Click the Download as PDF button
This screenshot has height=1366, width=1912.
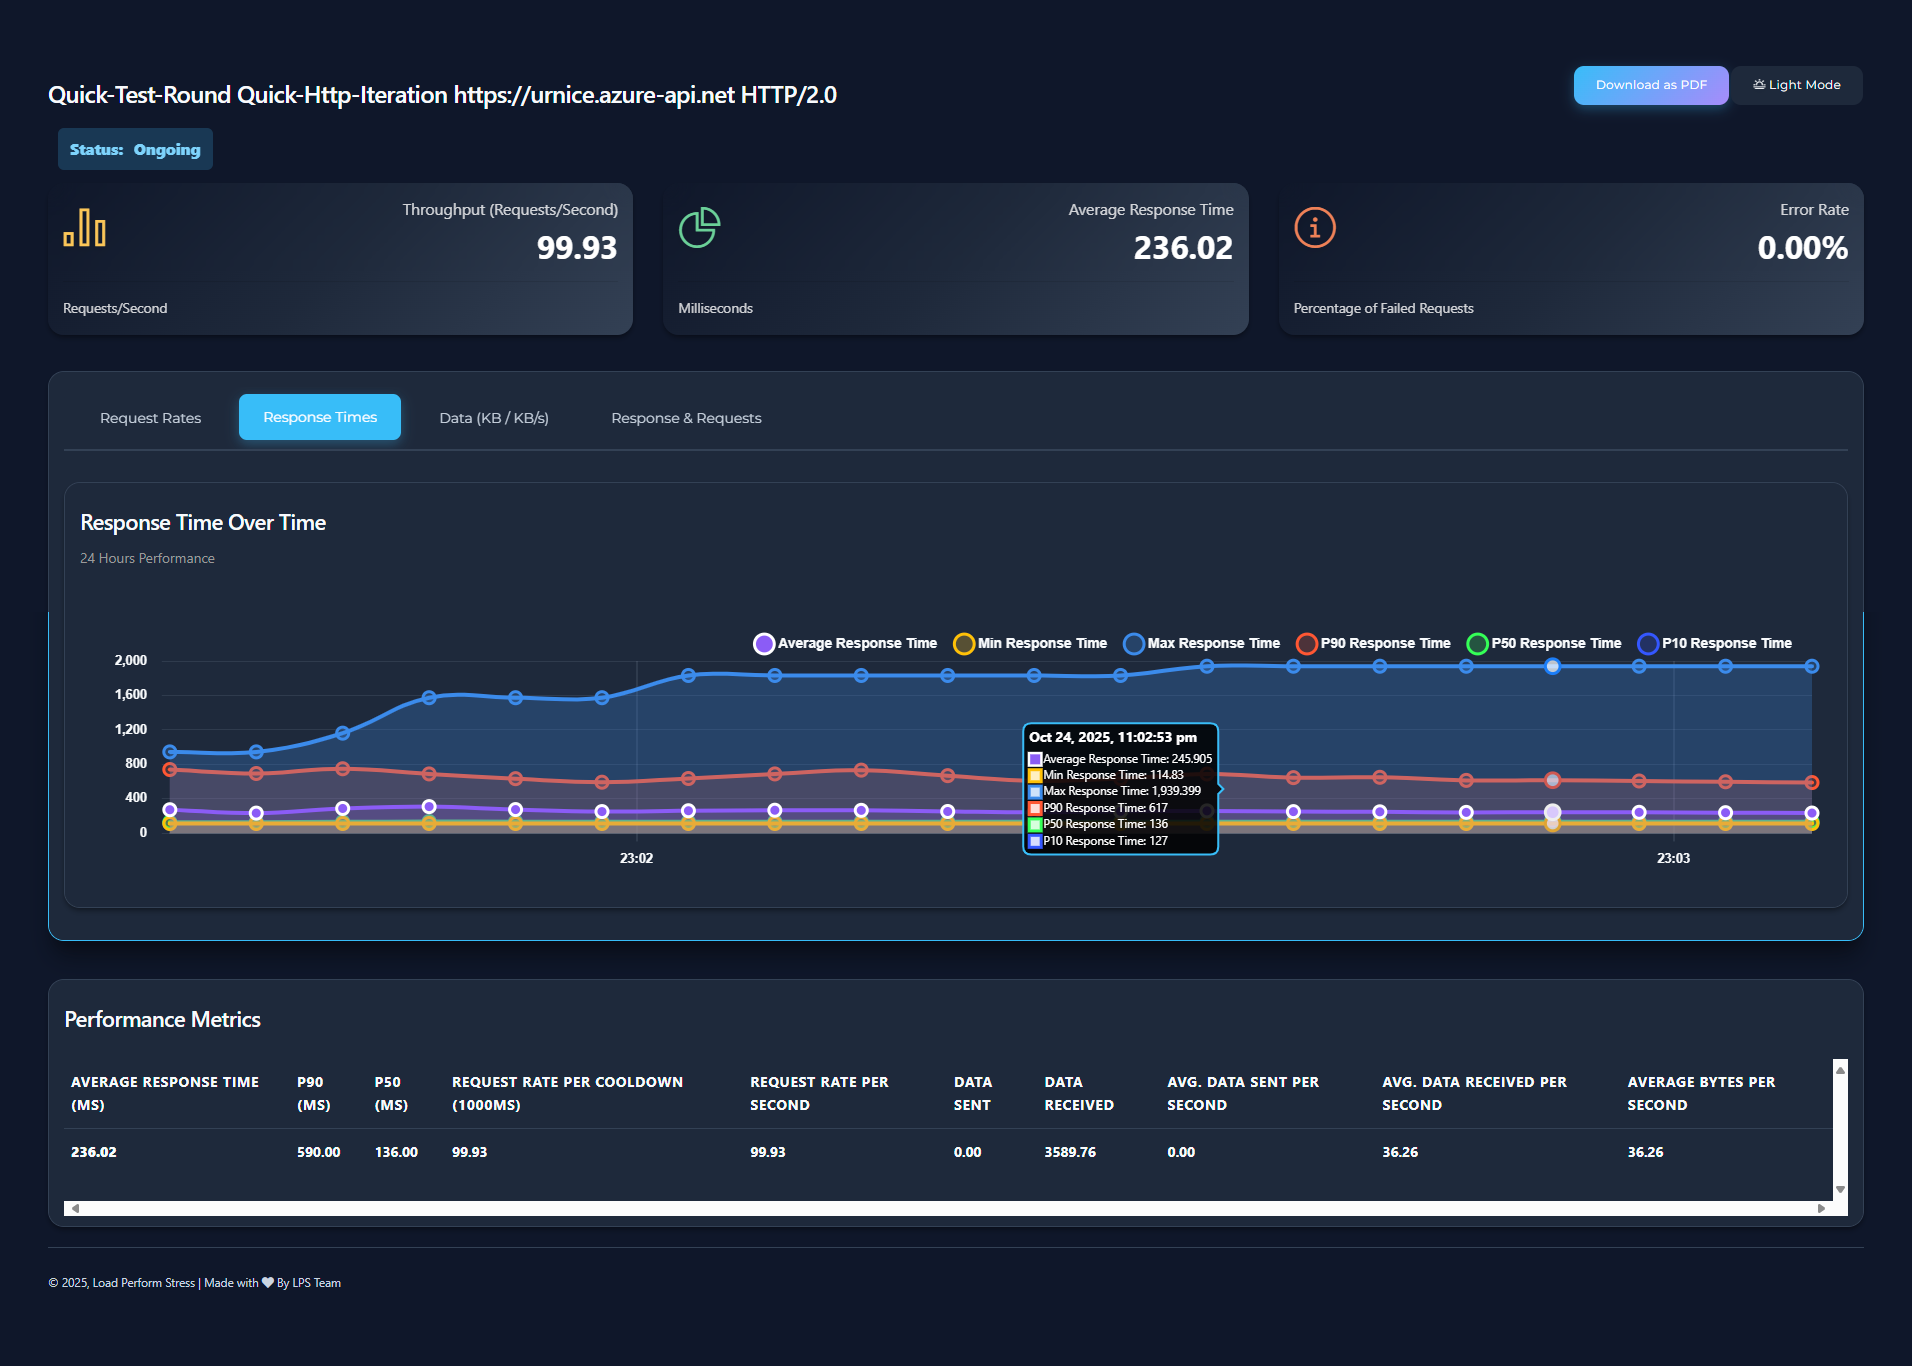[1650, 85]
